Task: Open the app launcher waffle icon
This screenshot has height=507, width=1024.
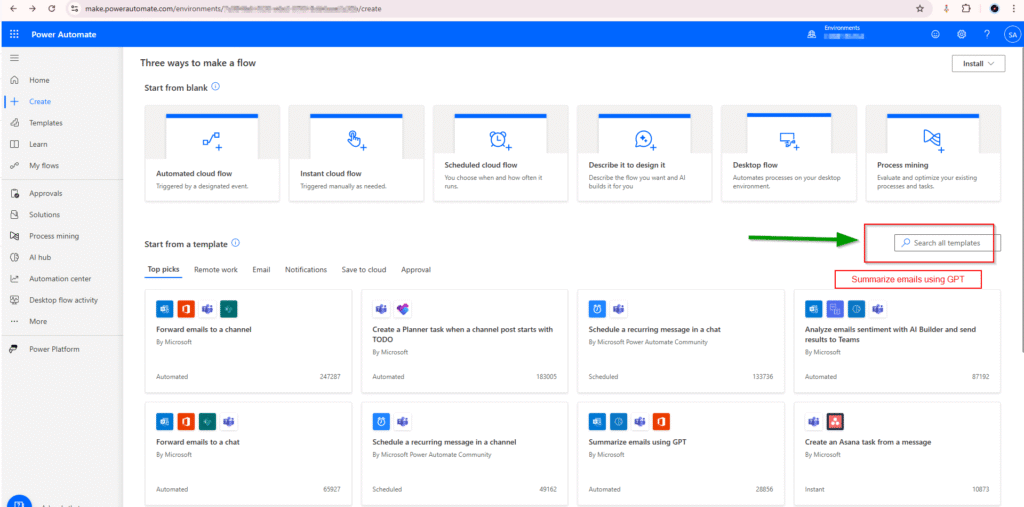Action: point(14,34)
